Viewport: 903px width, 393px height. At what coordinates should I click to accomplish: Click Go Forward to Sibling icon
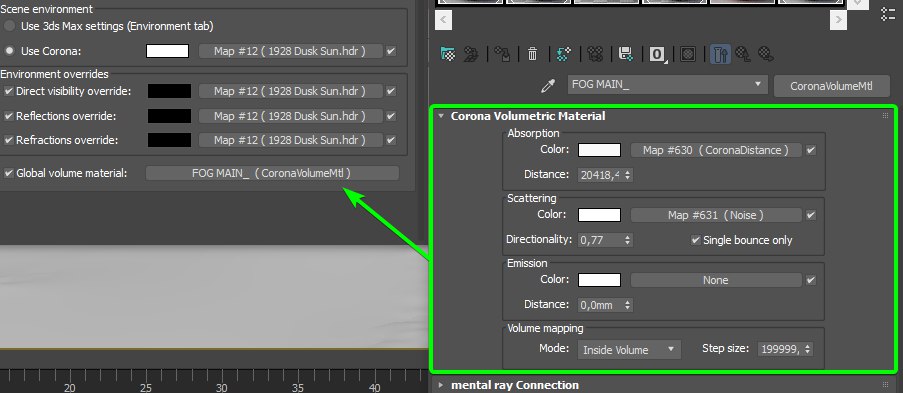(765, 54)
